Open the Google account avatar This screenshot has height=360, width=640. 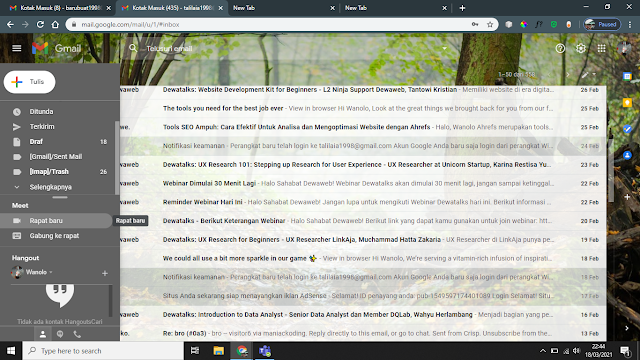point(624,49)
